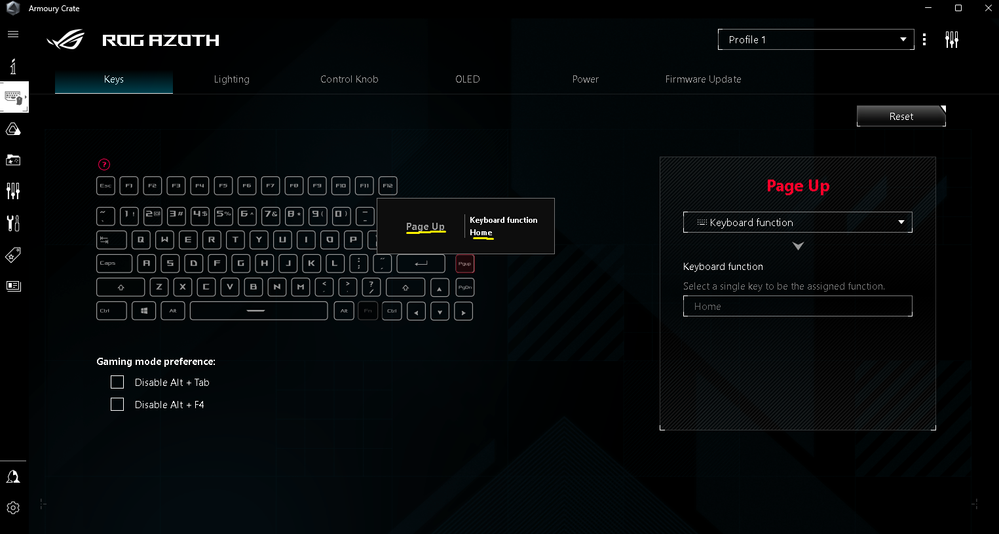
Task: Select the spacebar on keyboard layout
Action: [259, 311]
